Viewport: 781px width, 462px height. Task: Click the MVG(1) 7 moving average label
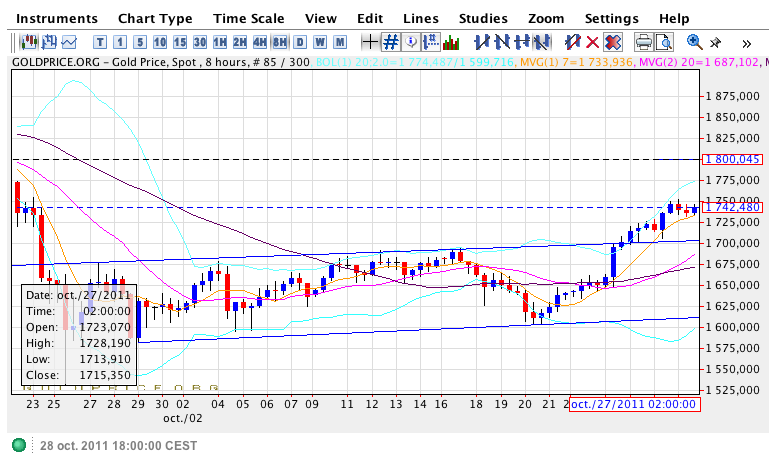576,63
